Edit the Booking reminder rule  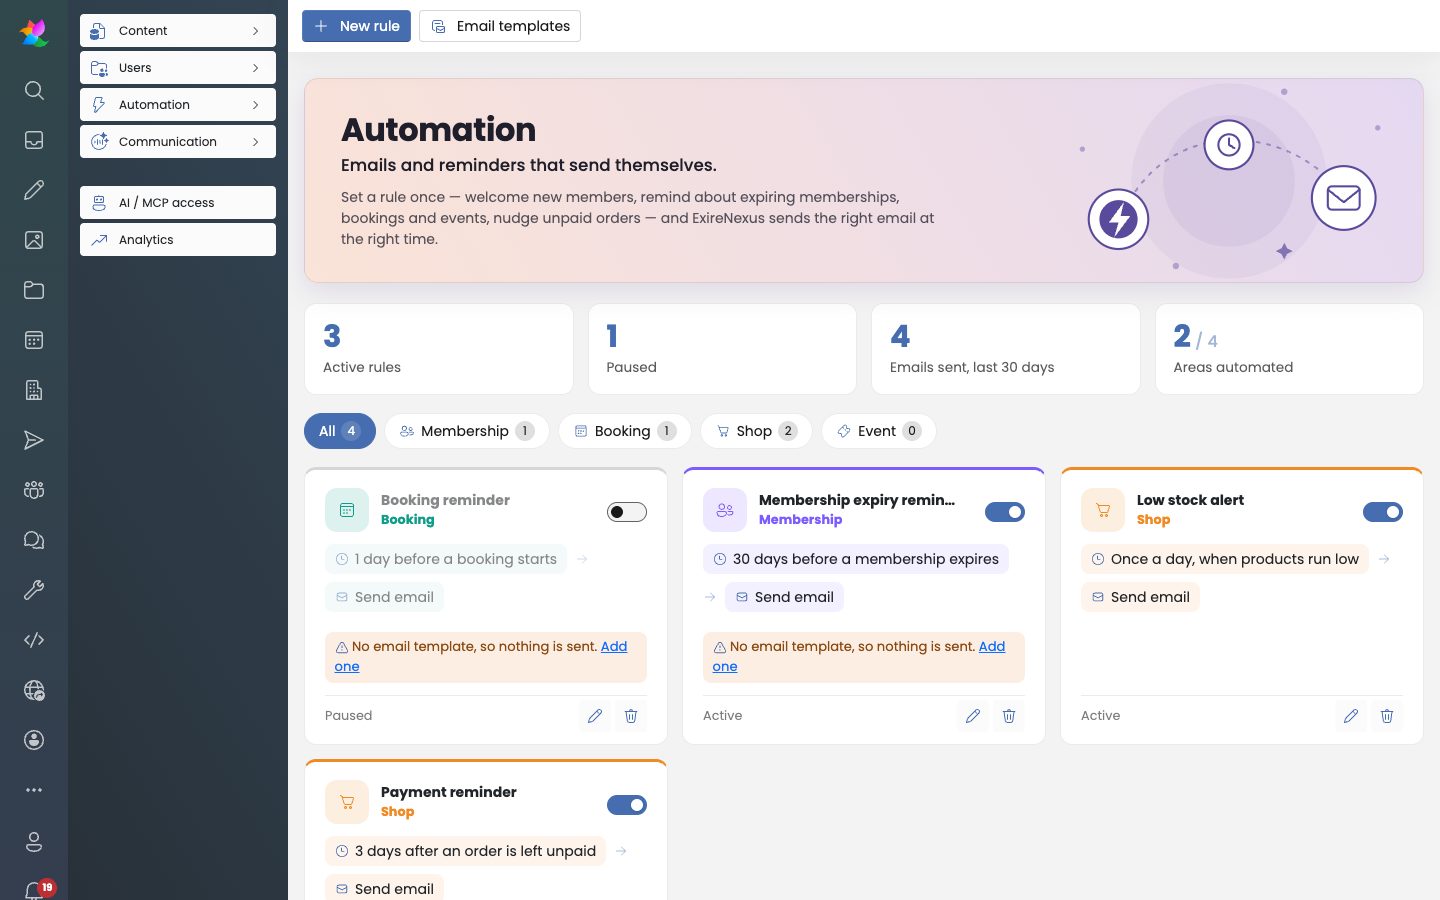(x=595, y=716)
